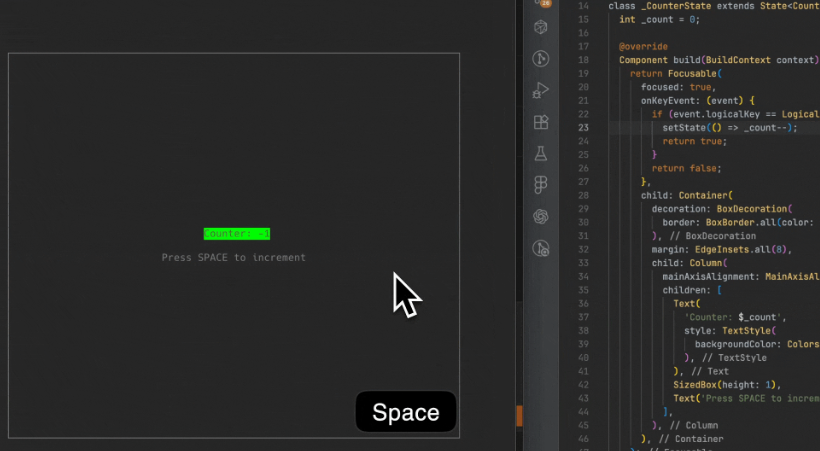Screen dimensions: 820x451
Task: Click 'onKeyEvent: (event) {' on line 21
Action: pos(698,100)
